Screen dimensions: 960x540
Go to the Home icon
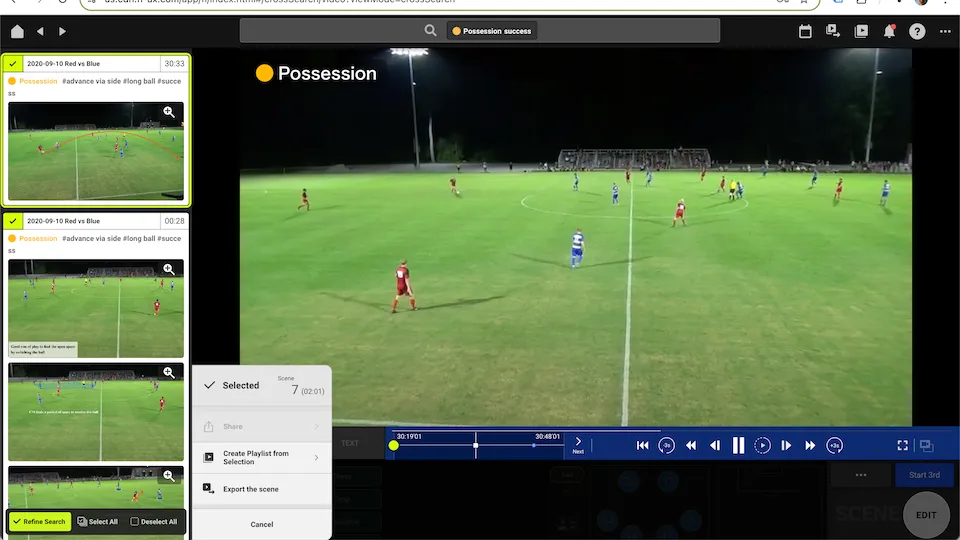point(17,31)
